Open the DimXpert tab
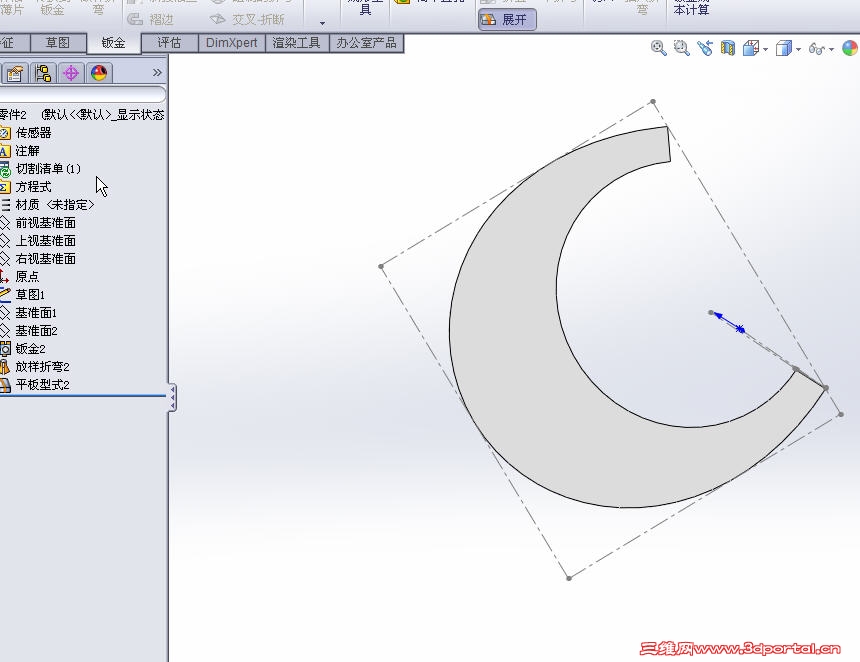The width and height of the screenshot is (860, 662). click(231, 42)
